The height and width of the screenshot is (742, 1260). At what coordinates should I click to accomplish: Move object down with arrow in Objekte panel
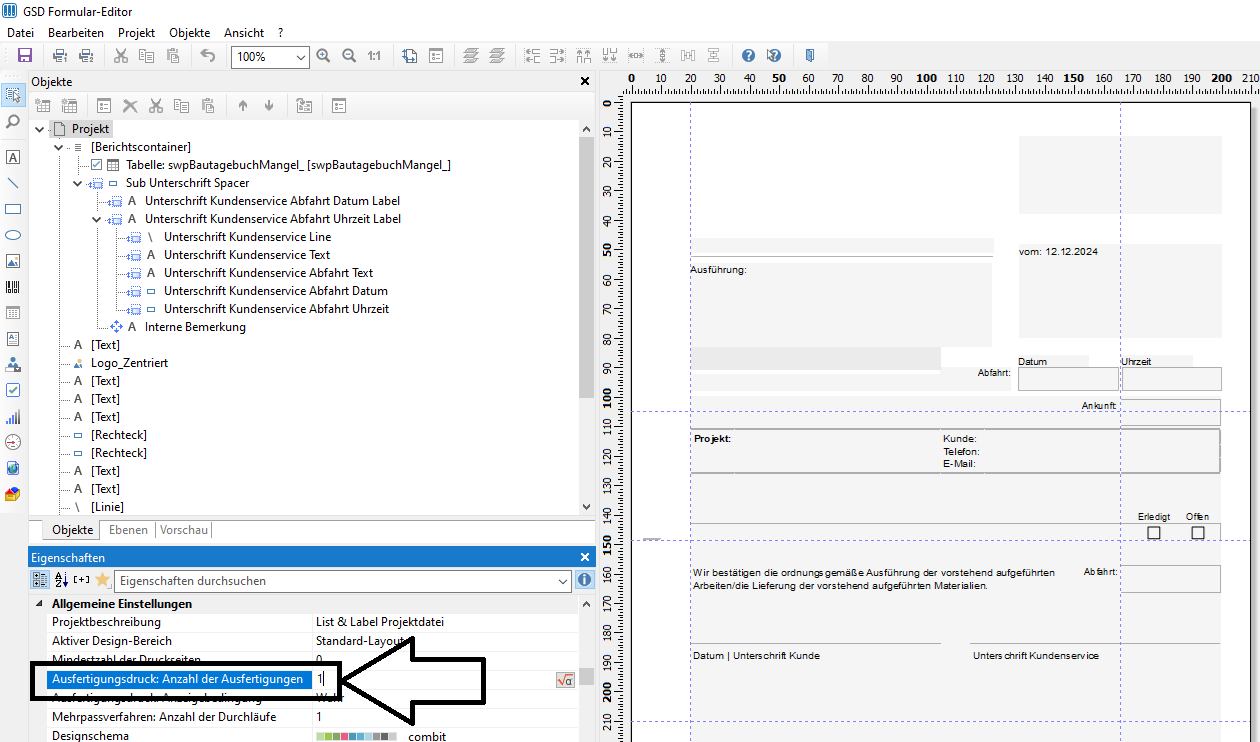(269, 105)
